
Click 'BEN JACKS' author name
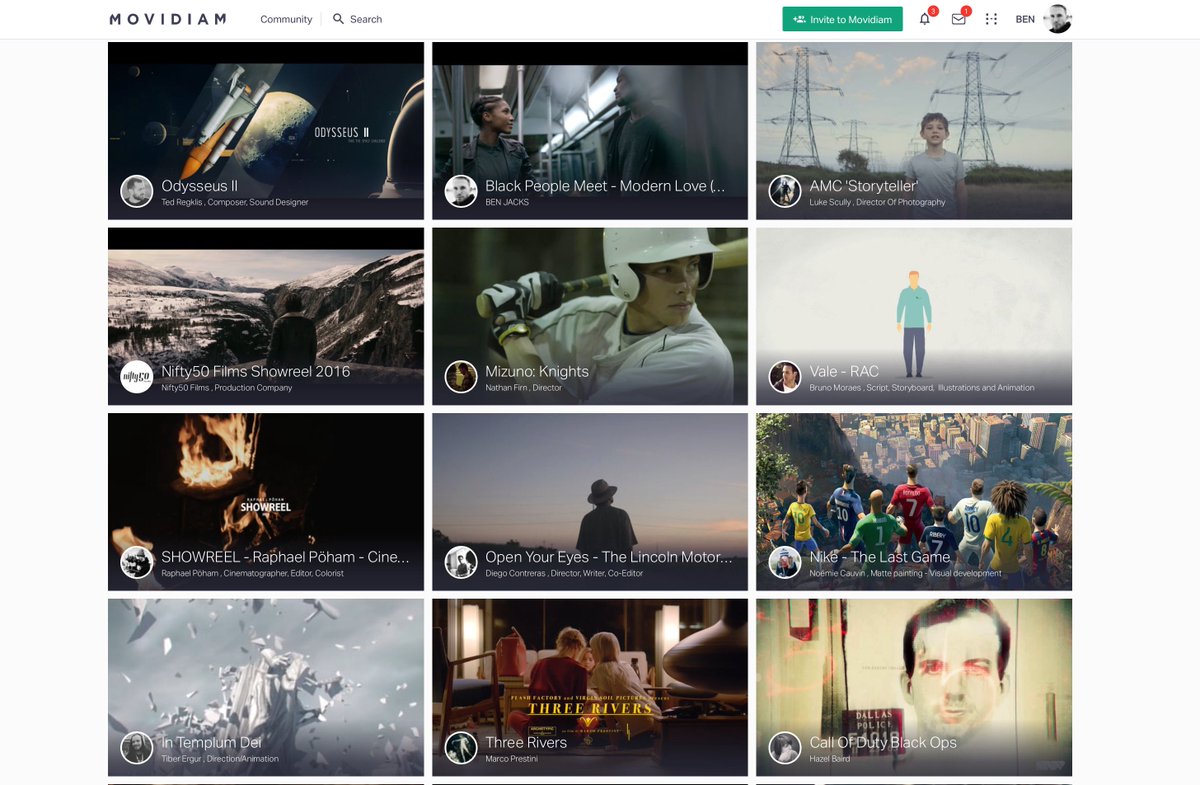[507, 203]
